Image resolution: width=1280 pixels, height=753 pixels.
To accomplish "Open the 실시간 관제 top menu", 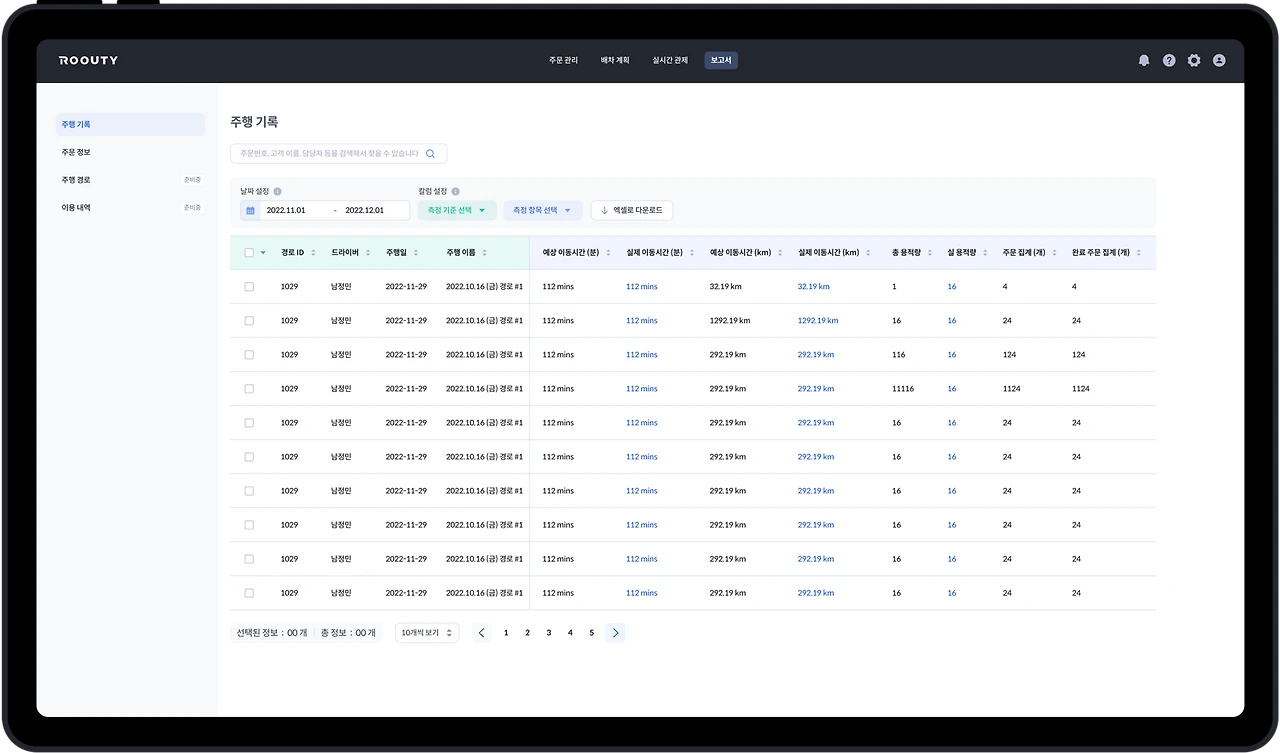I will 670,60.
